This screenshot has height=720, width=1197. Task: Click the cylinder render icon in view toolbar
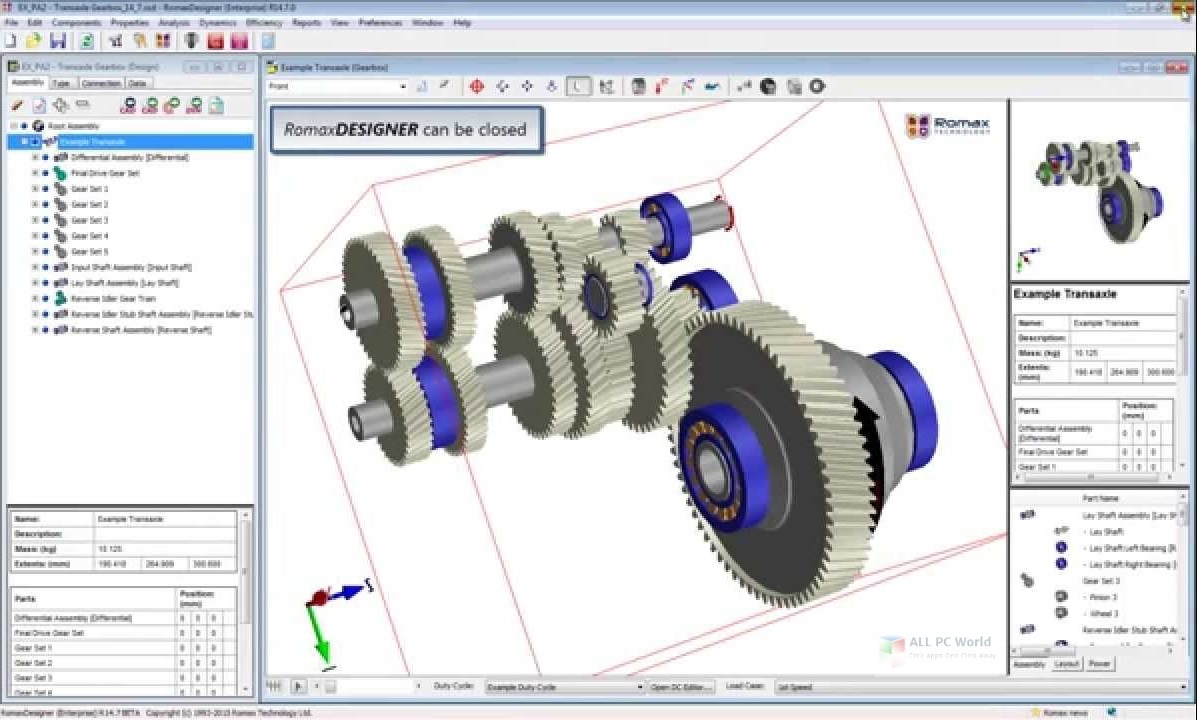coord(638,86)
